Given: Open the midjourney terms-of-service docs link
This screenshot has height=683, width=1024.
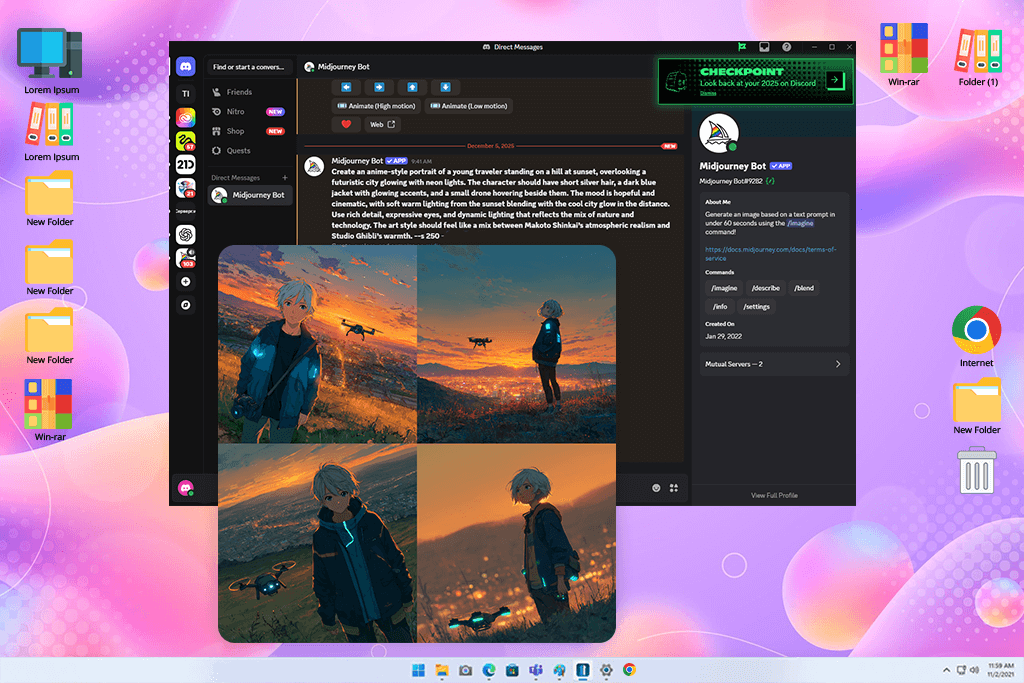Looking at the screenshot, I should pos(770,254).
